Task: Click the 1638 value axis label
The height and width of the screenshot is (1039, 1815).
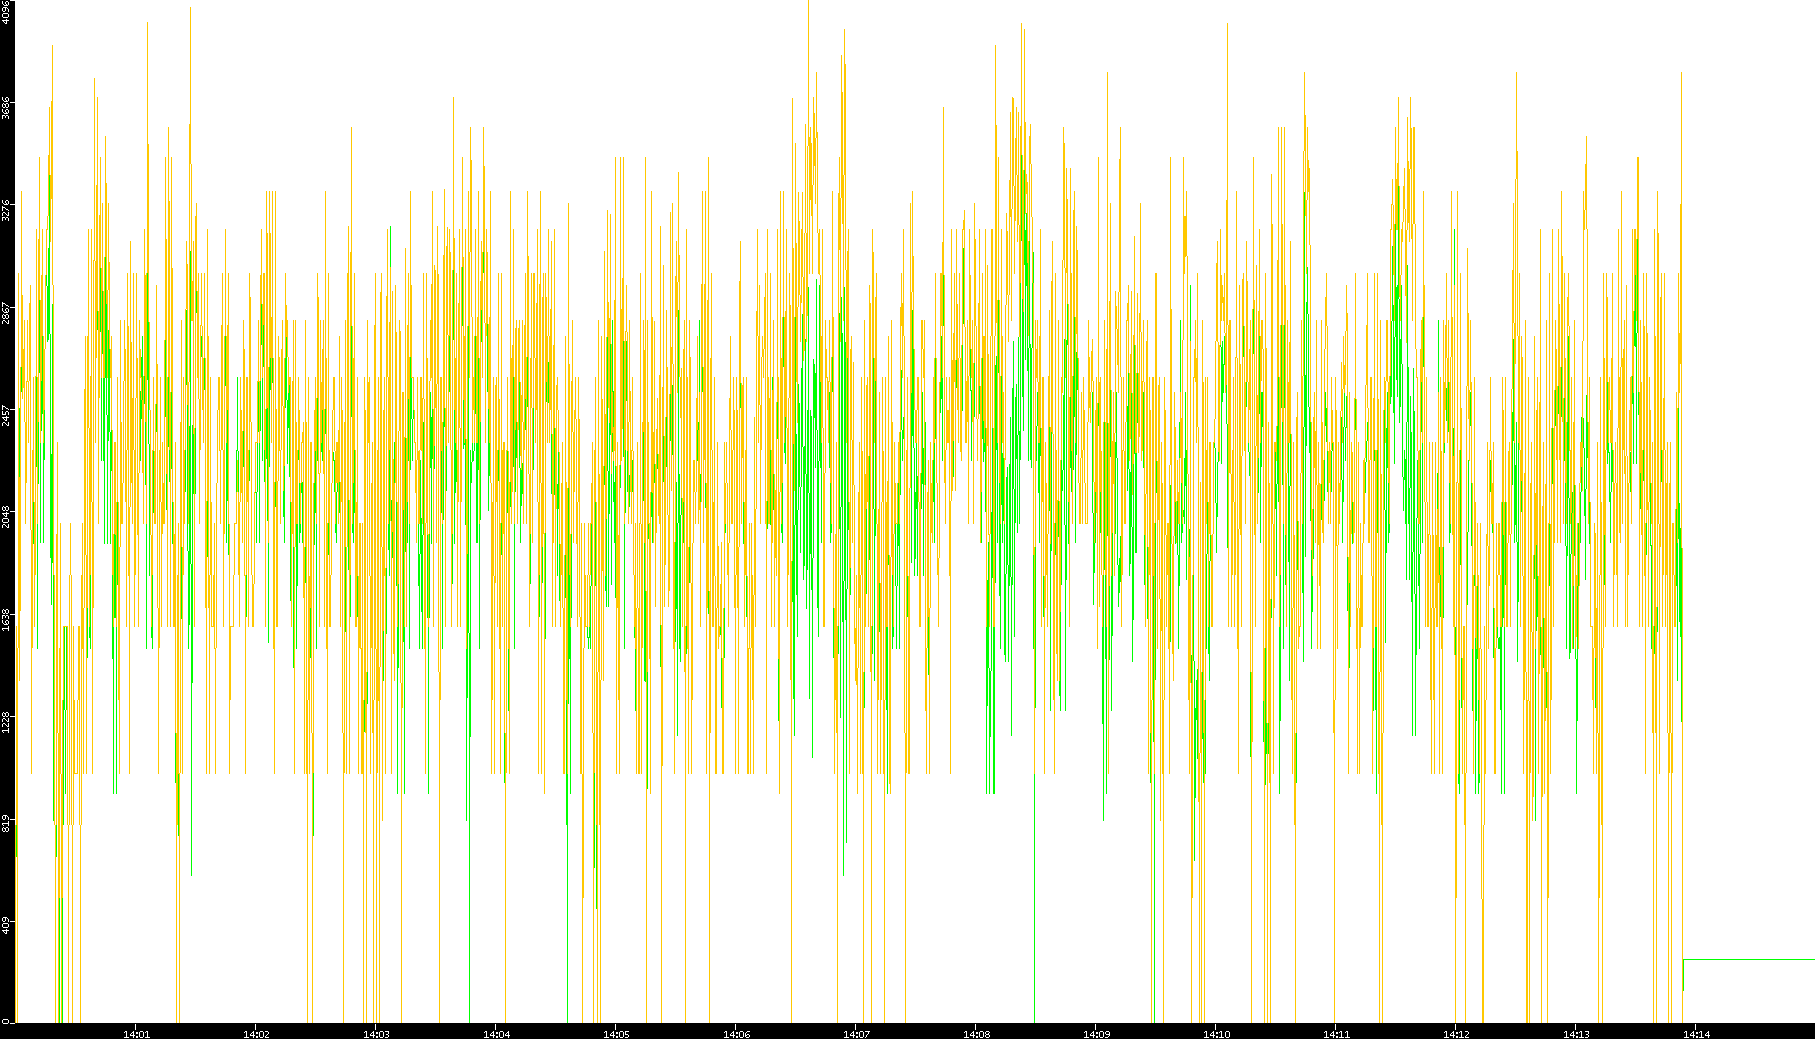Action: (x=6, y=620)
